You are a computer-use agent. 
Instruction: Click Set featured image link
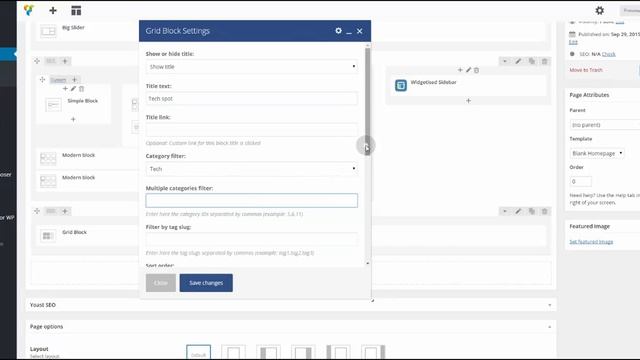pyautogui.click(x=591, y=242)
